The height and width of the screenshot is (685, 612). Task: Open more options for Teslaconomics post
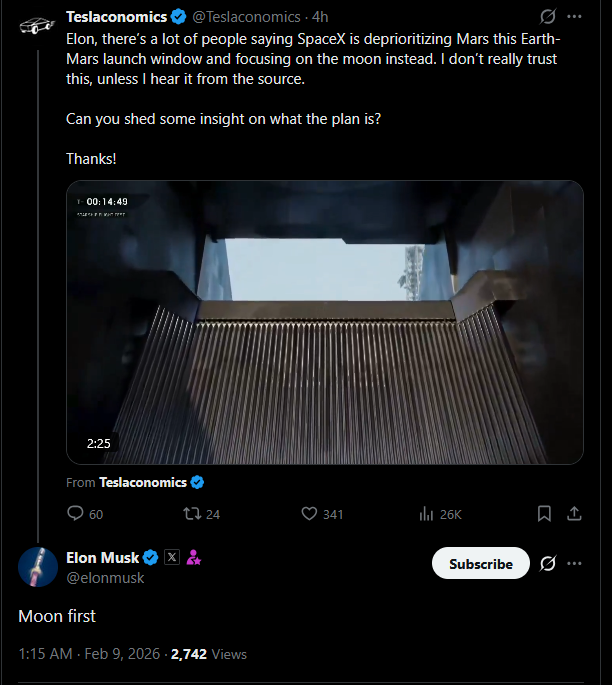[x=575, y=17]
